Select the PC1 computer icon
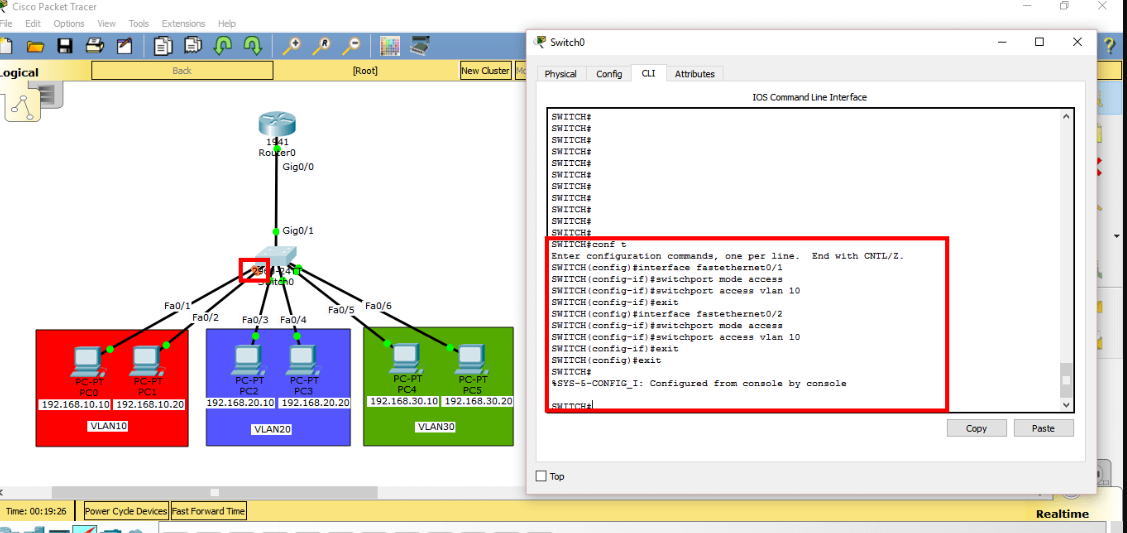The image size is (1127, 533). [146, 361]
